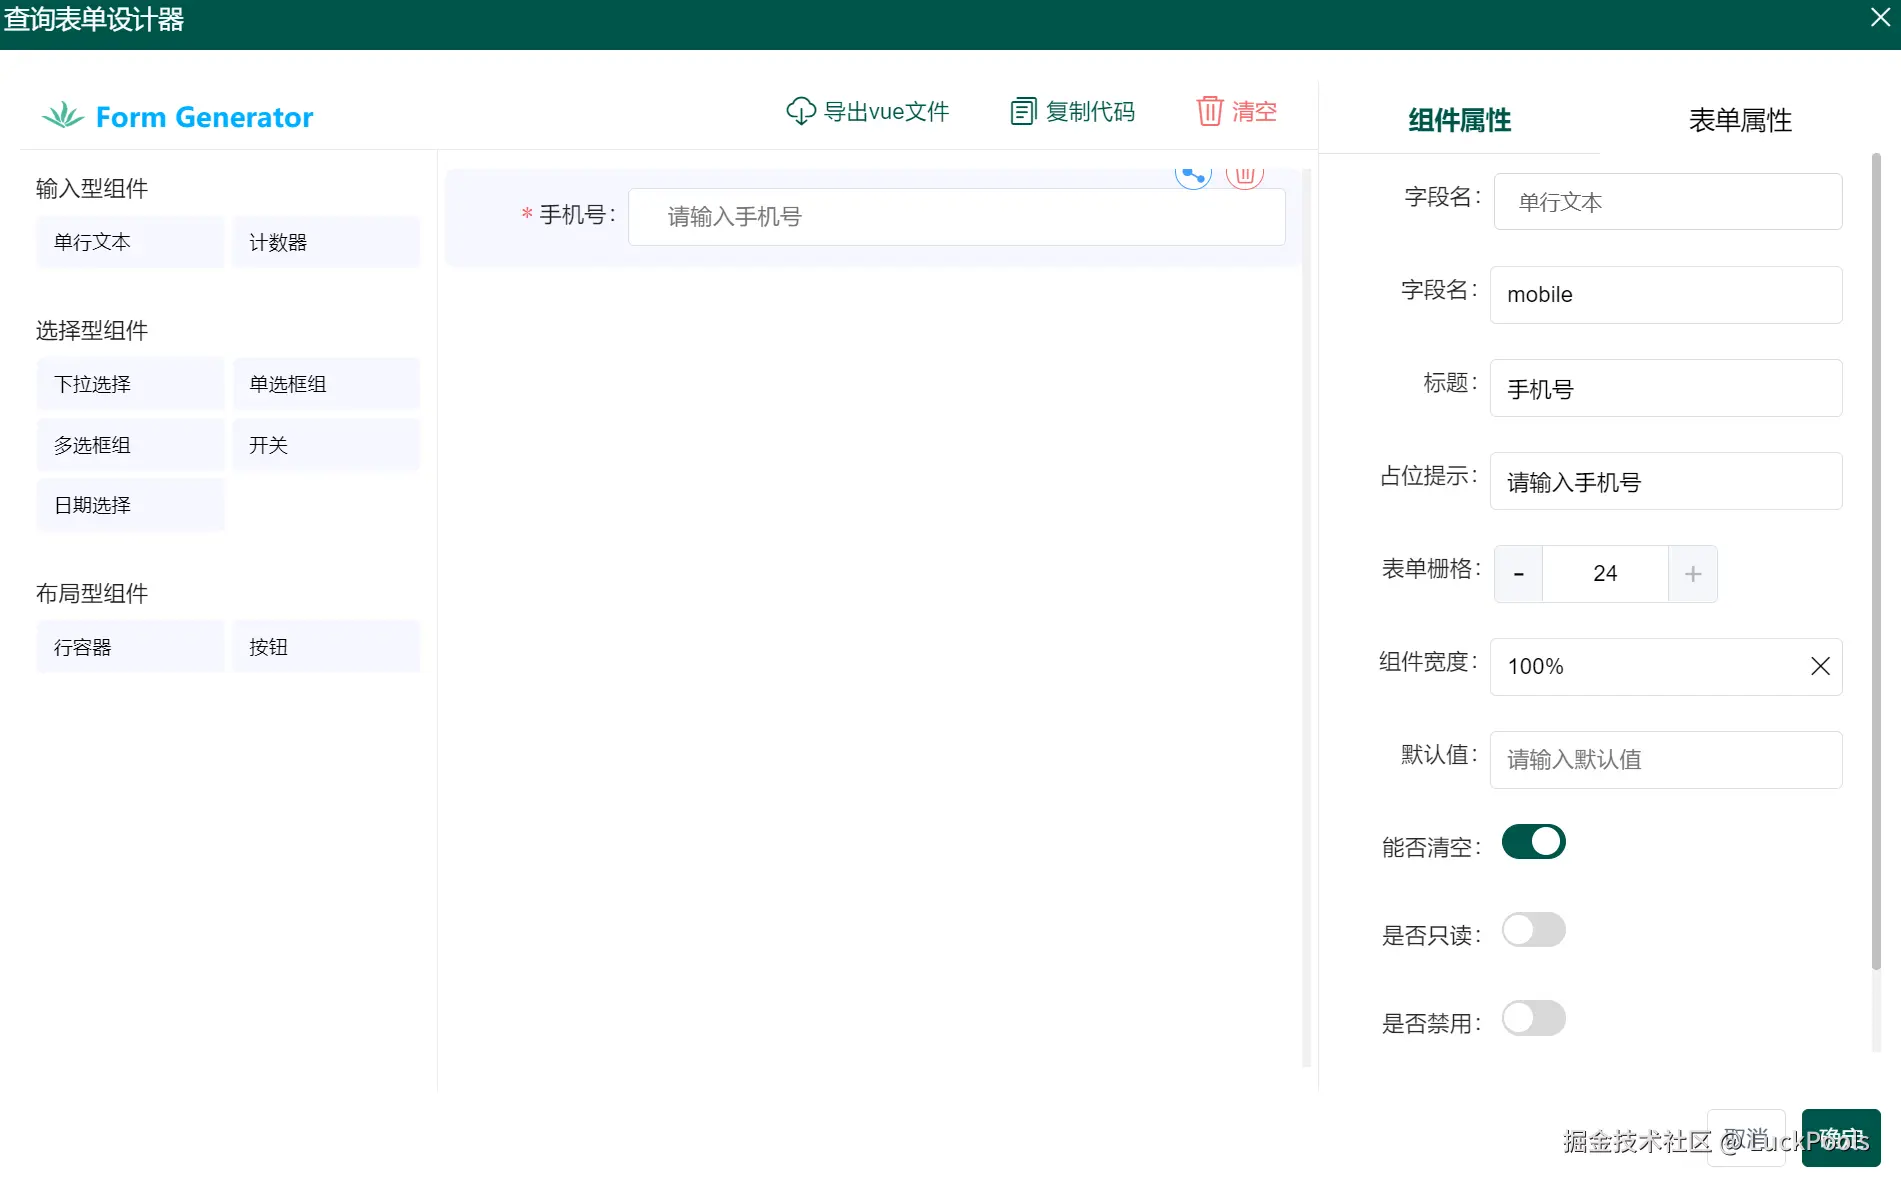Screen dimensions: 1901x1186
Task: Click the 确定 confirm button
Action: click(x=1840, y=1137)
